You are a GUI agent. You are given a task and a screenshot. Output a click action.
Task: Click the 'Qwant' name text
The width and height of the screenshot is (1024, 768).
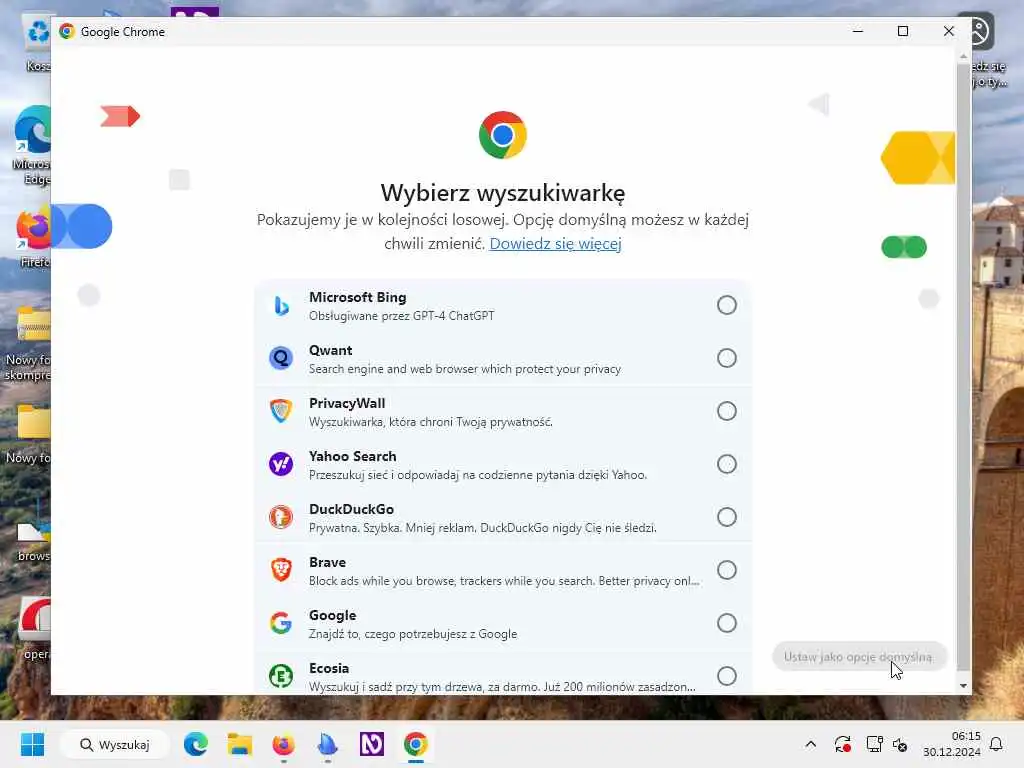coord(330,350)
